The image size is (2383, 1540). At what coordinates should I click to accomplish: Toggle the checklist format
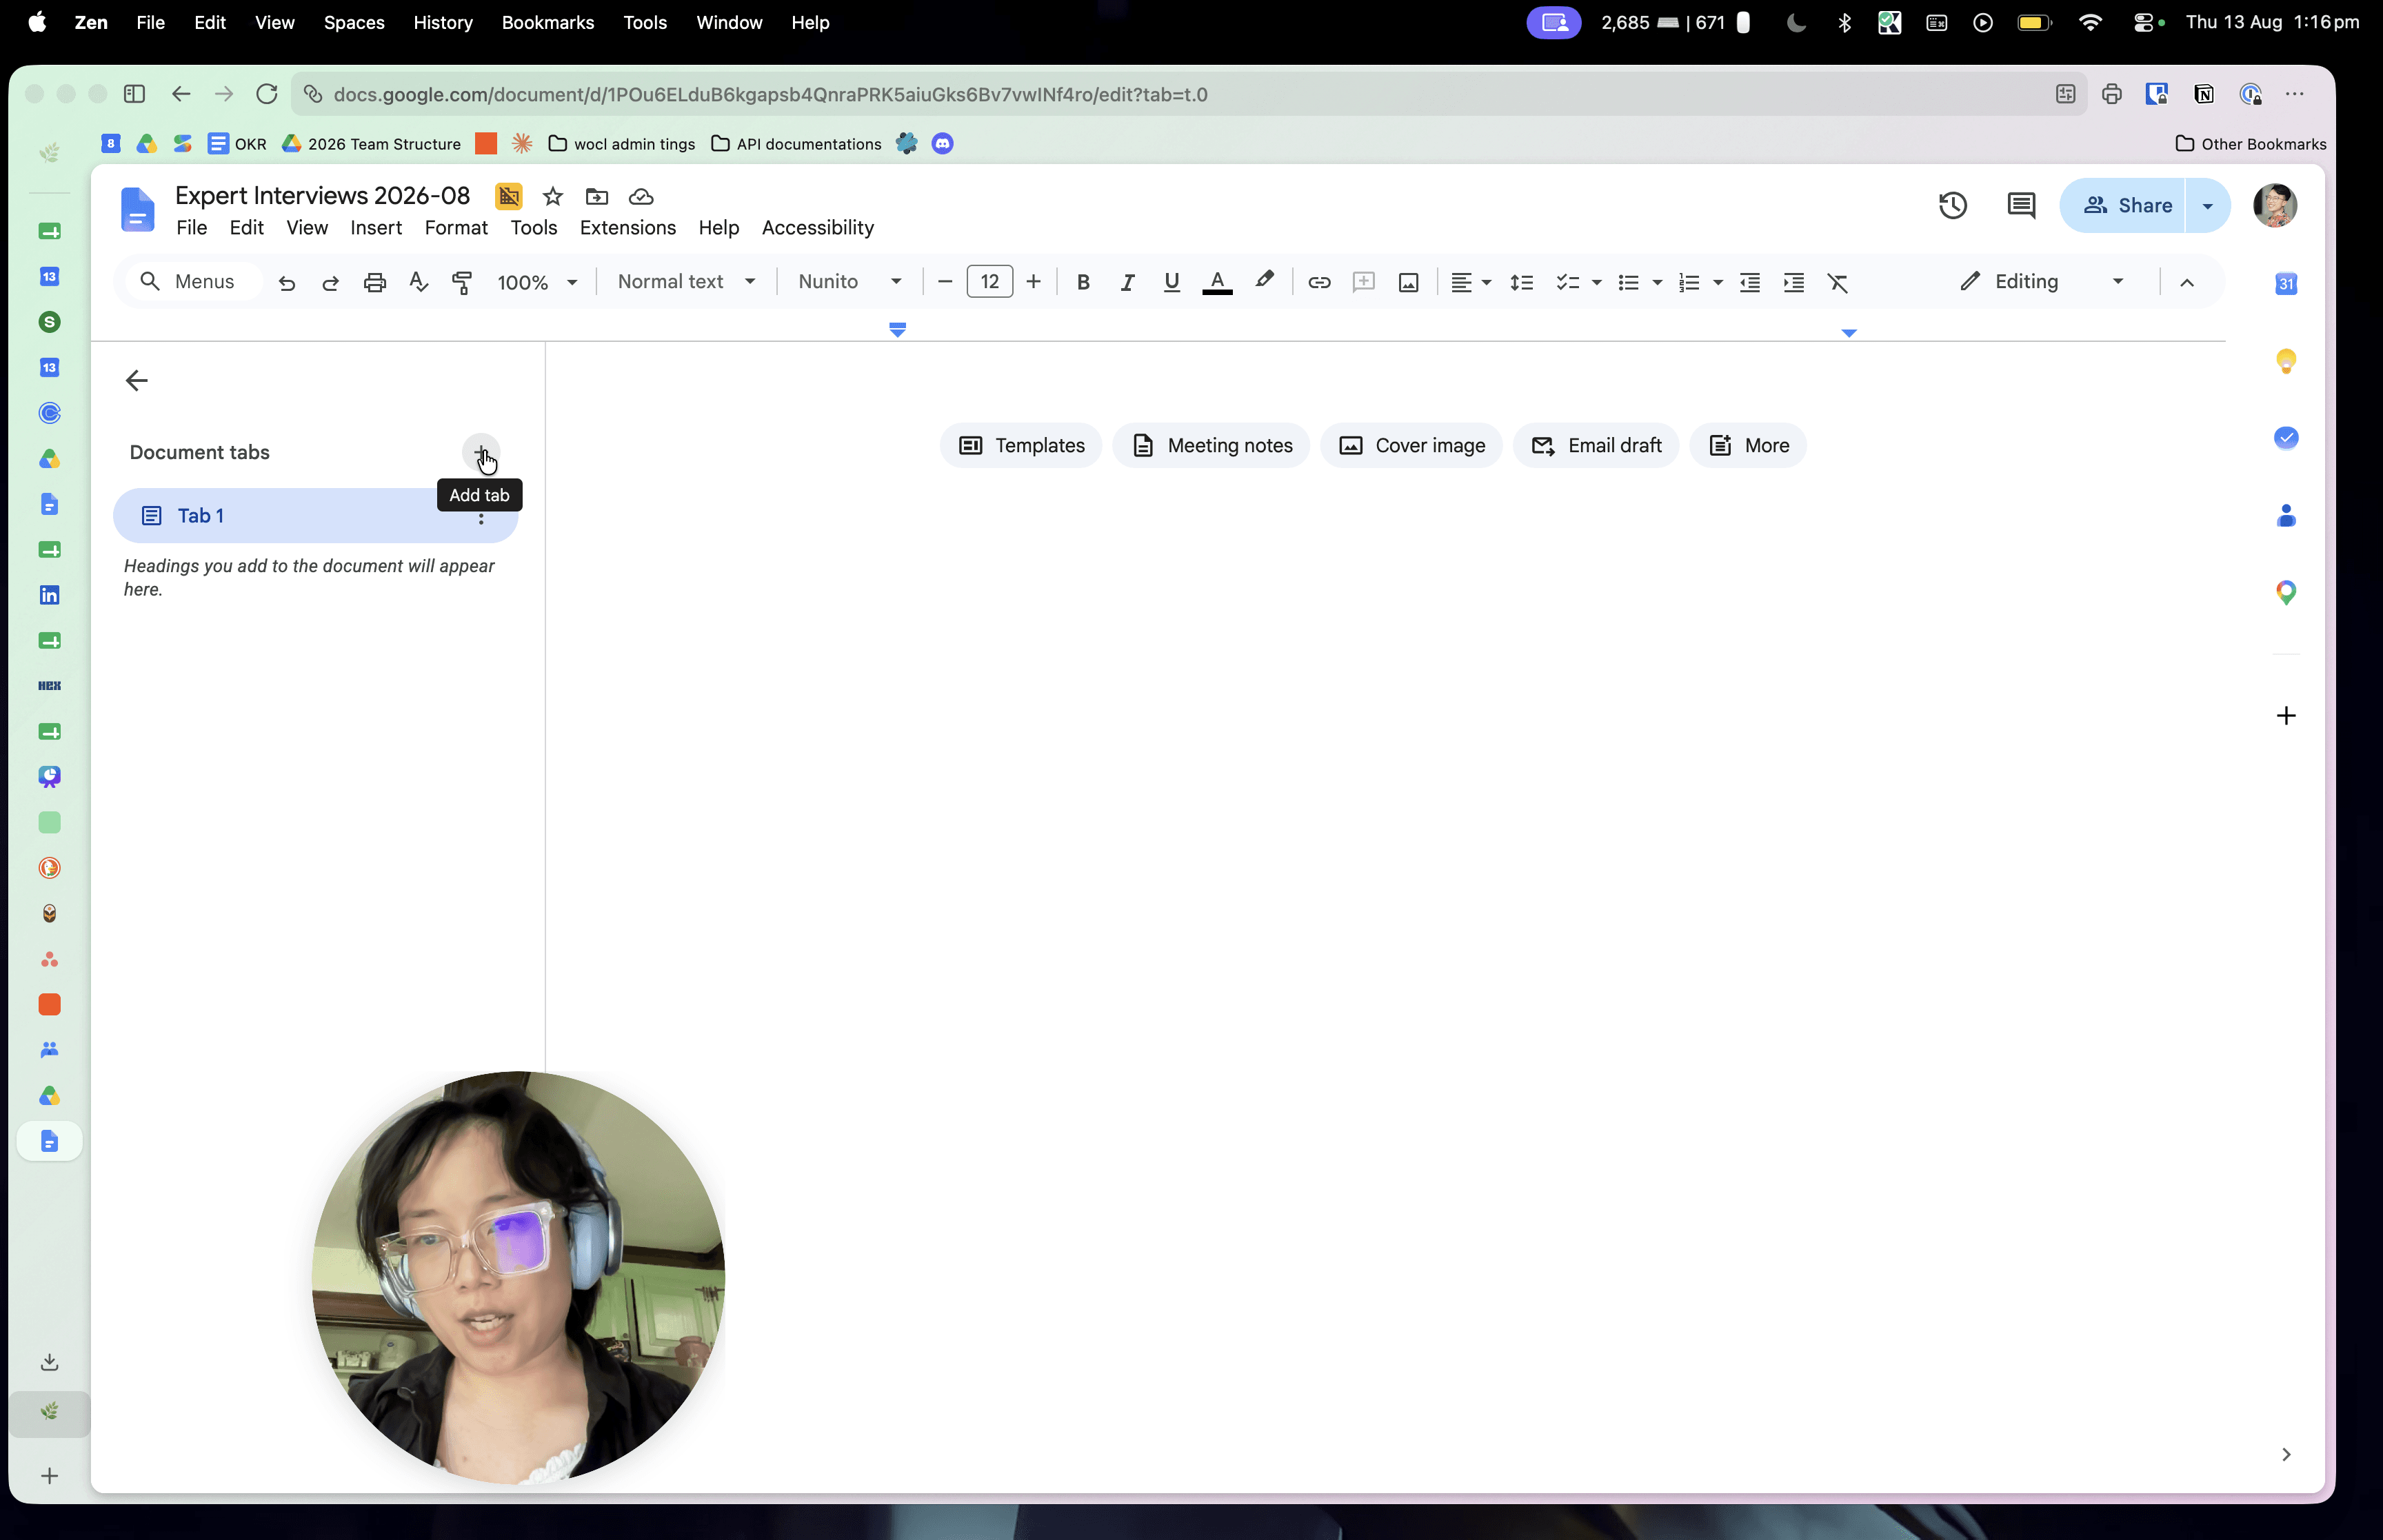tap(1567, 283)
